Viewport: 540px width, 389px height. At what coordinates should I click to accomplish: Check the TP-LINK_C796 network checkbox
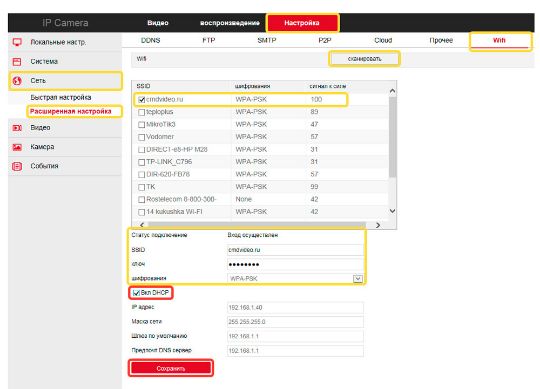[x=141, y=162]
